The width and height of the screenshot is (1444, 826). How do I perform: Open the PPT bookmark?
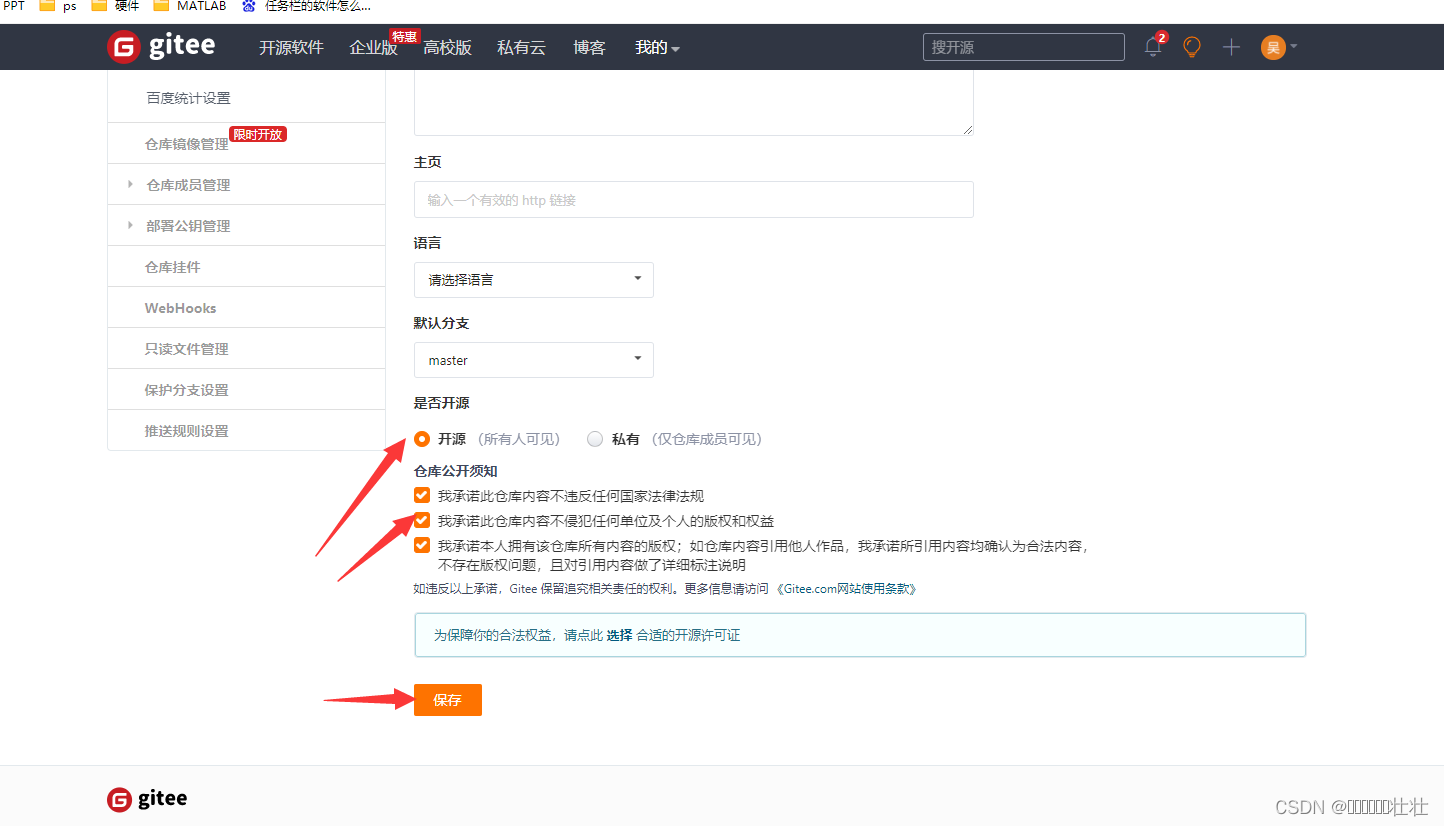point(14,6)
